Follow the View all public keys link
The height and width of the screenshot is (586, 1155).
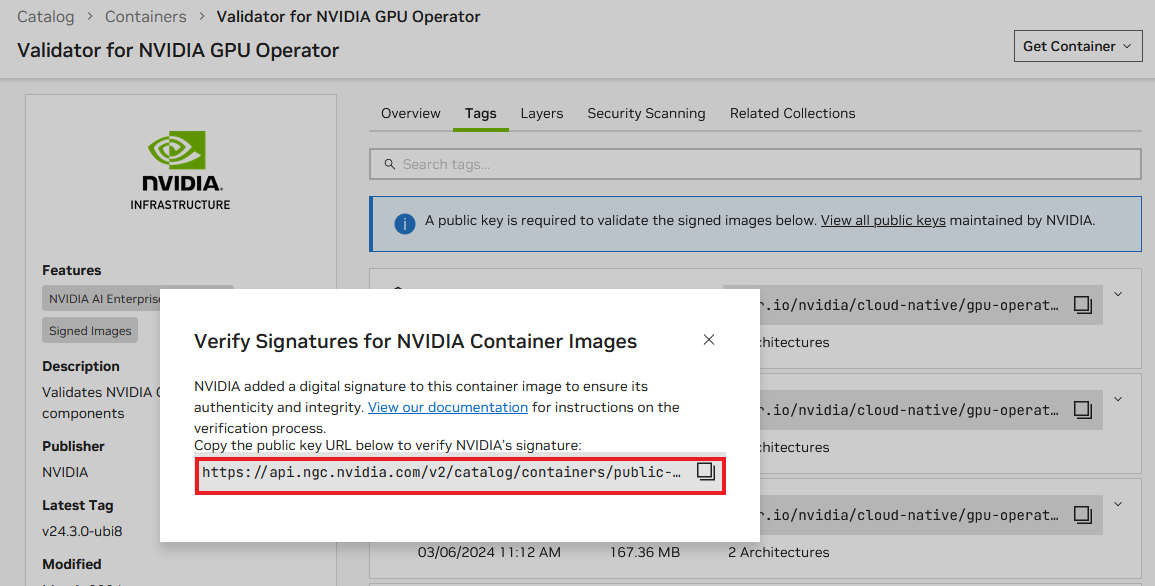(883, 220)
